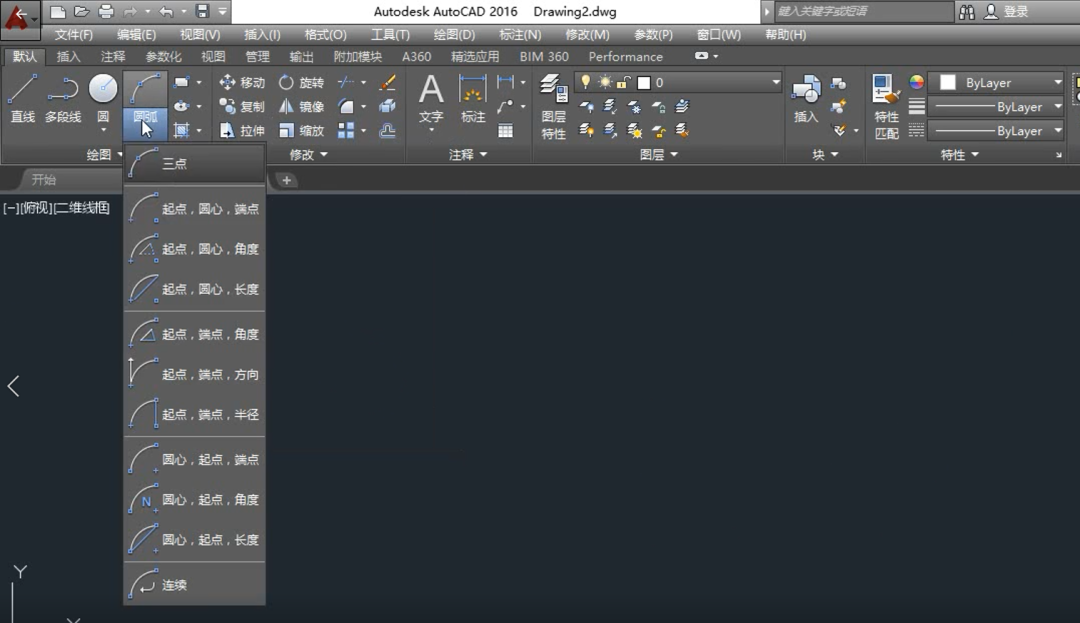Choose 起点, 圆心, 端点 arc option
Image resolution: width=1080 pixels, height=623 pixels.
click(x=194, y=209)
